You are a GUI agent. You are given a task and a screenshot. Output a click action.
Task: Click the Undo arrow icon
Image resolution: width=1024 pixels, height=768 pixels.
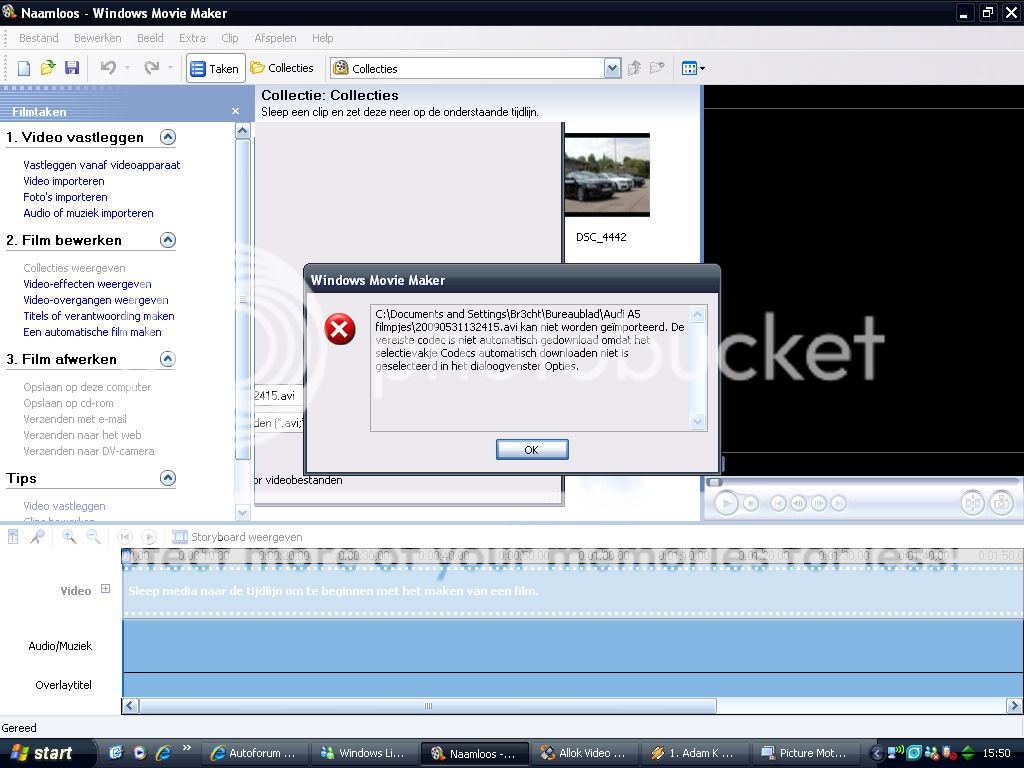click(108, 67)
